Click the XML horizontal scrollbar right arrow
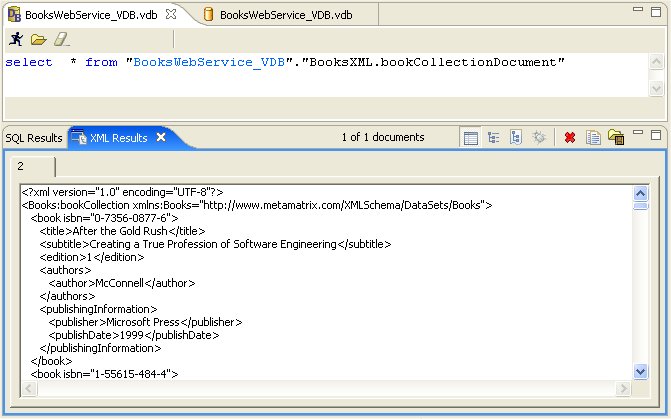The width and height of the screenshot is (671, 419). click(x=623, y=389)
